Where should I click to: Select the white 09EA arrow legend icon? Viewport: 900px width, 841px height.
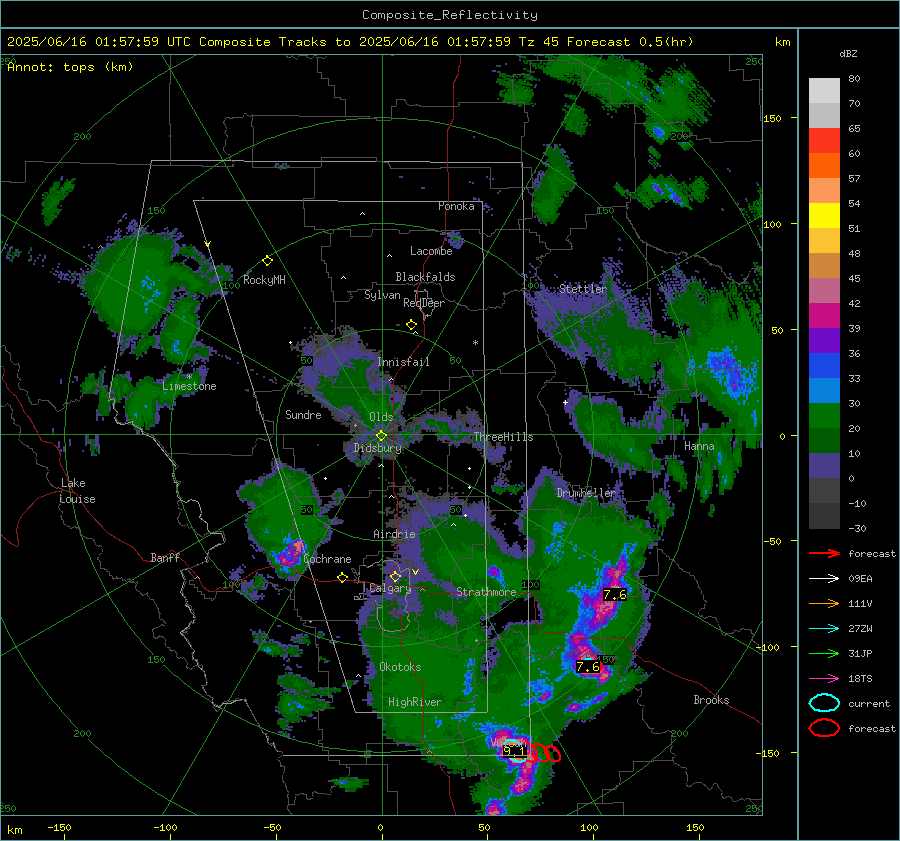pos(824,578)
